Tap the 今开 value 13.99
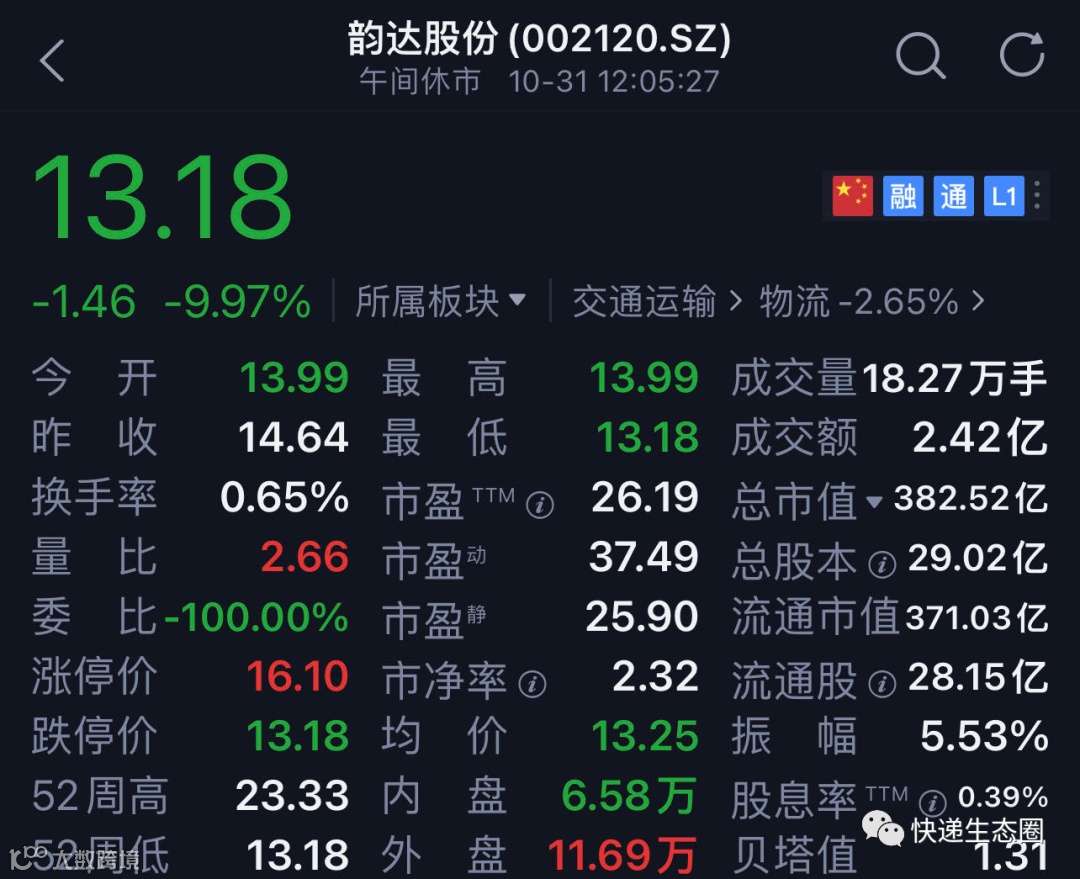The image size is (1080, 879). 294,378
